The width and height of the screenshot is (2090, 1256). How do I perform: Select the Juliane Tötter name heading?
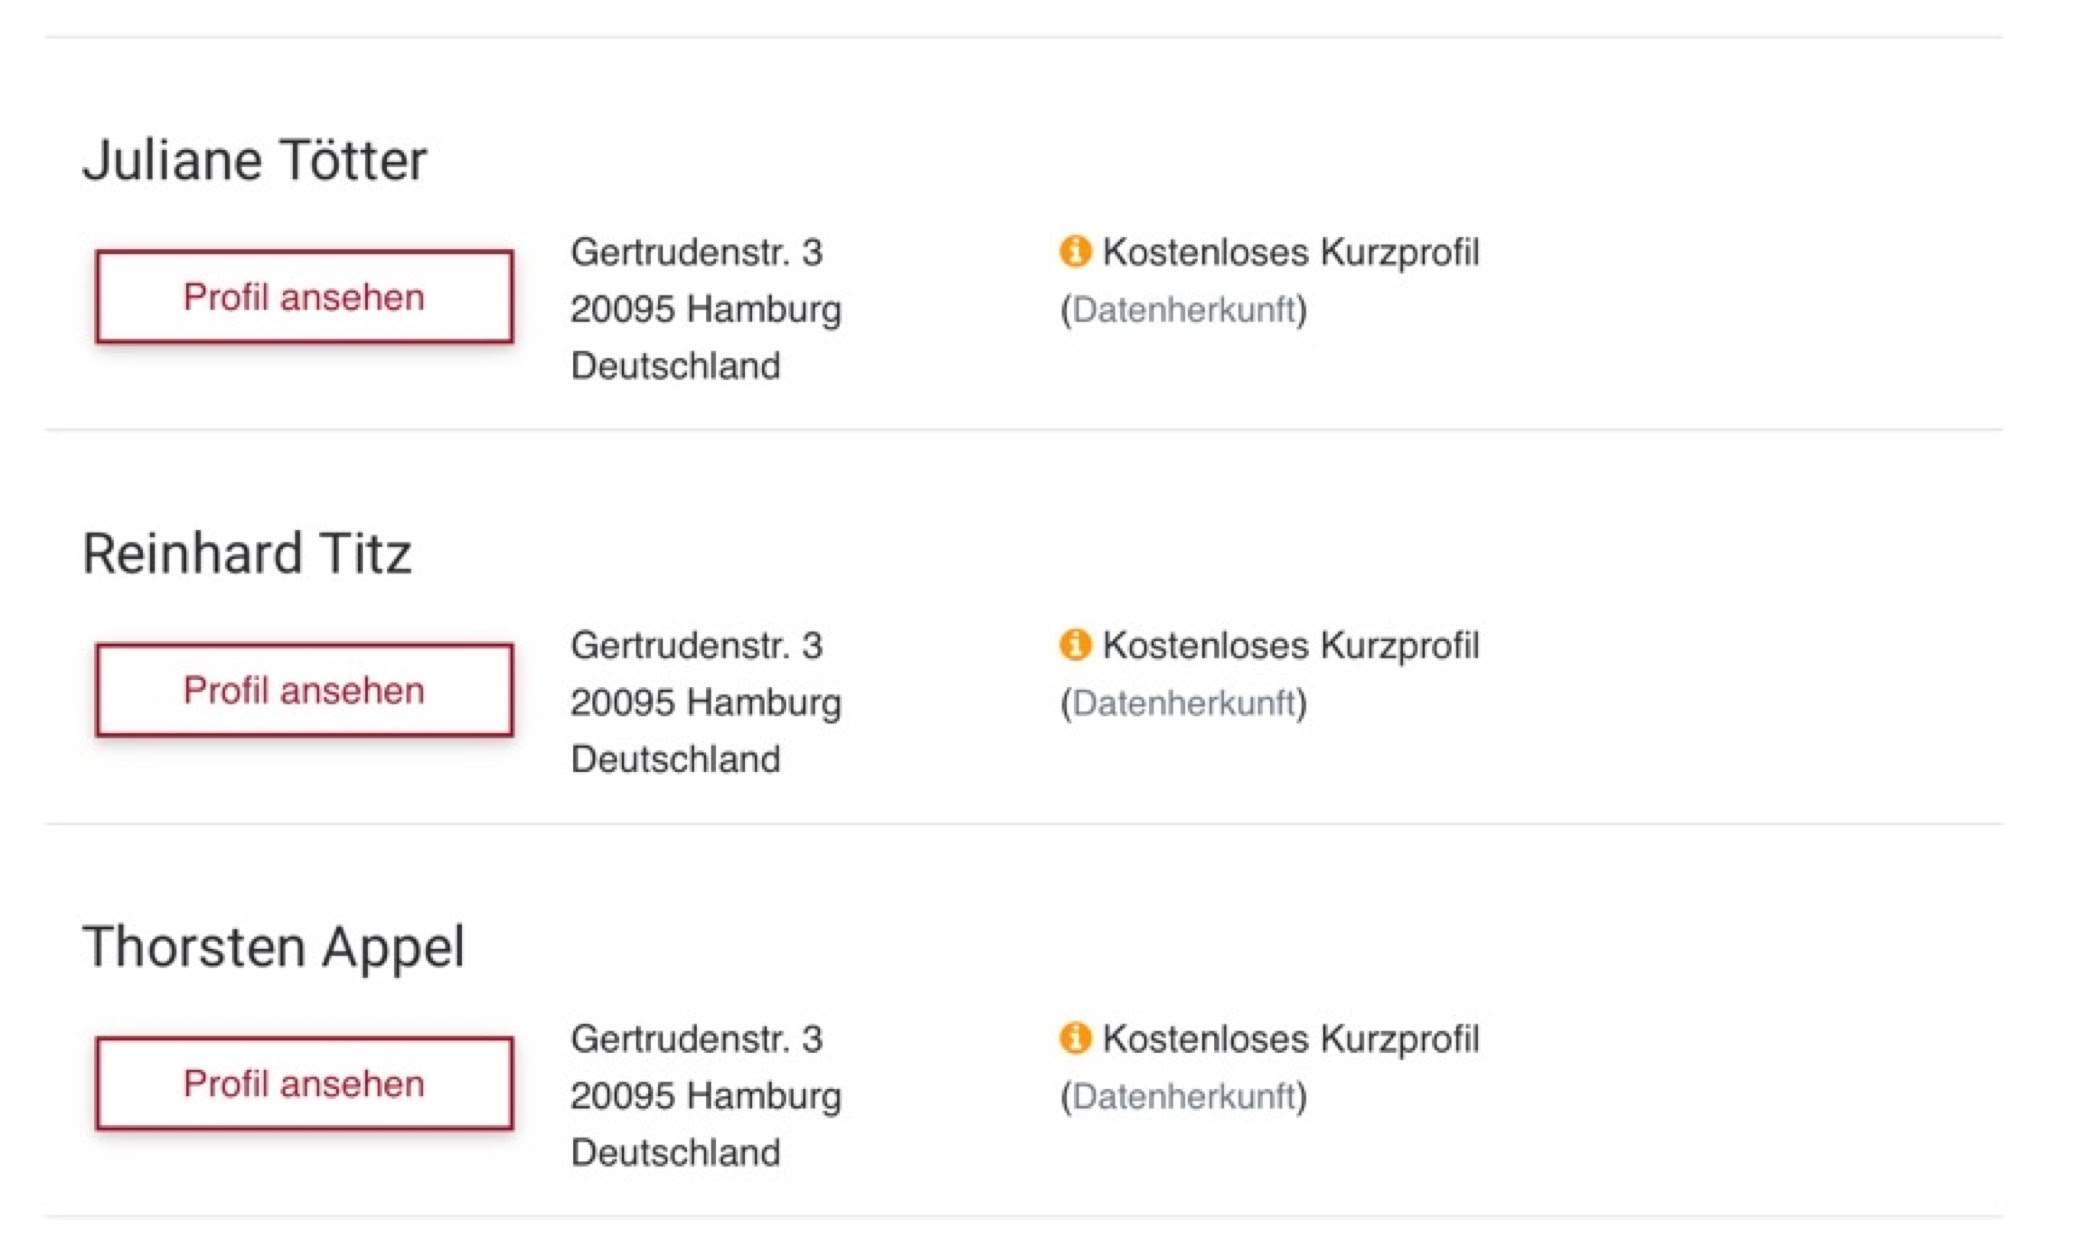click(255, 160)
